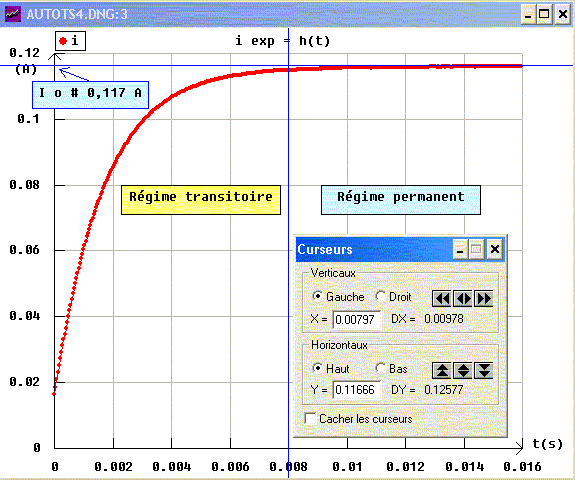Click the red dot legend marker for i
This screenshot has height=480, width=575.
coord(63,41)
